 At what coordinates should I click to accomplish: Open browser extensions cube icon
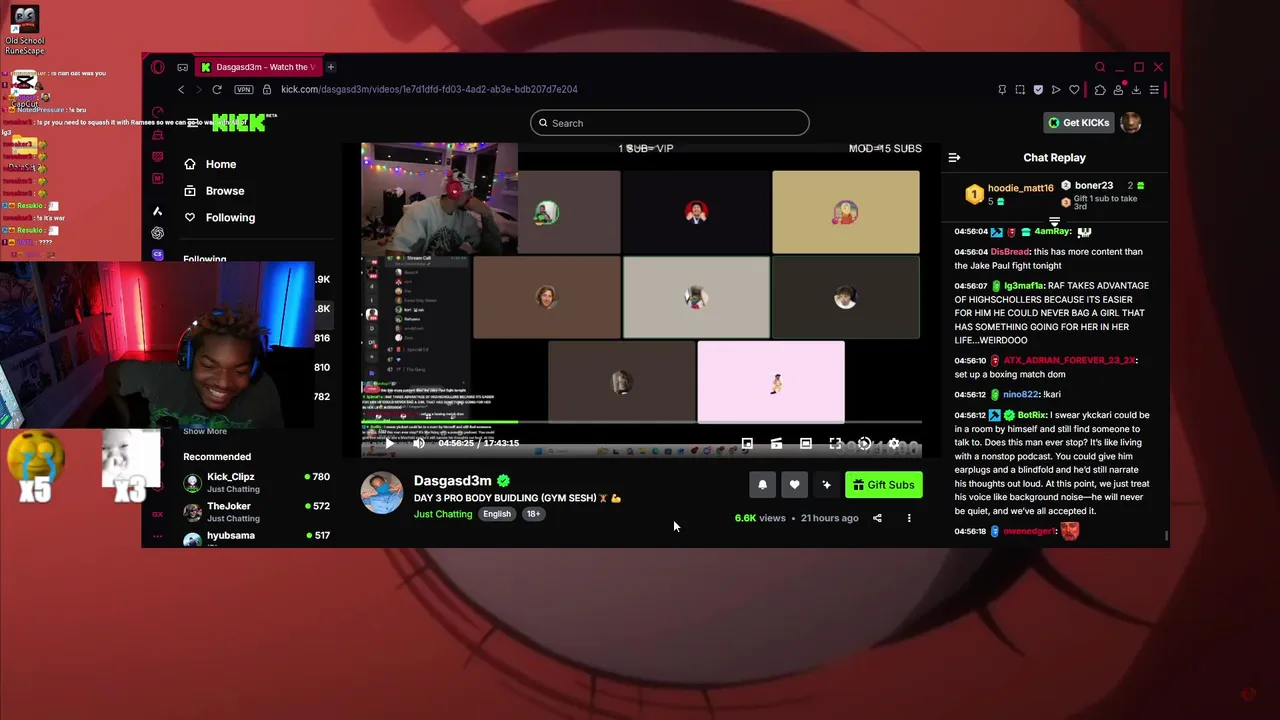[x=1100, y=89]
